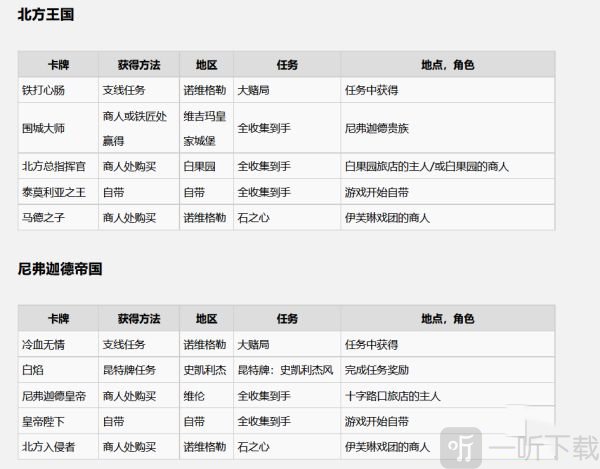600x469 pixels.
Task: Click '商人处购买' in the 尼弗迦德皇帝 row
Action: pos(129,396)
